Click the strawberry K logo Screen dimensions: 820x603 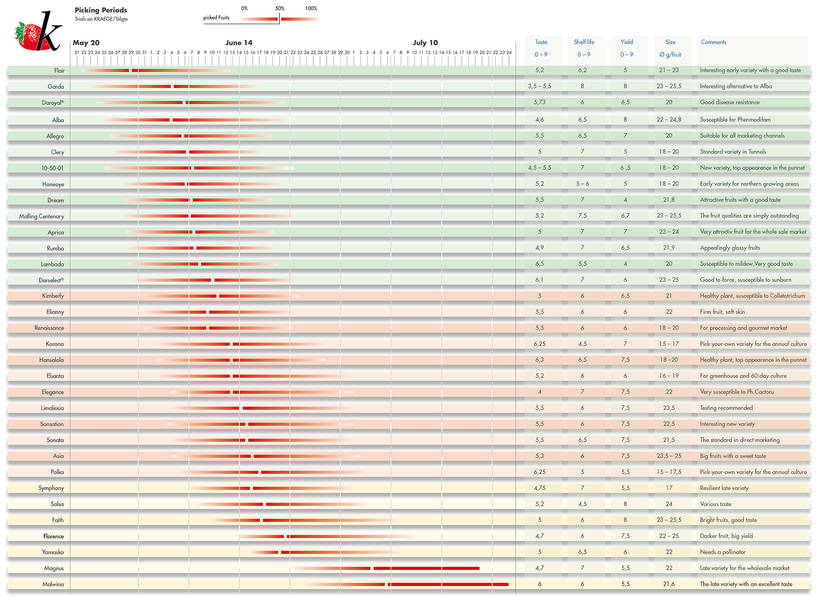pos(36,32)
